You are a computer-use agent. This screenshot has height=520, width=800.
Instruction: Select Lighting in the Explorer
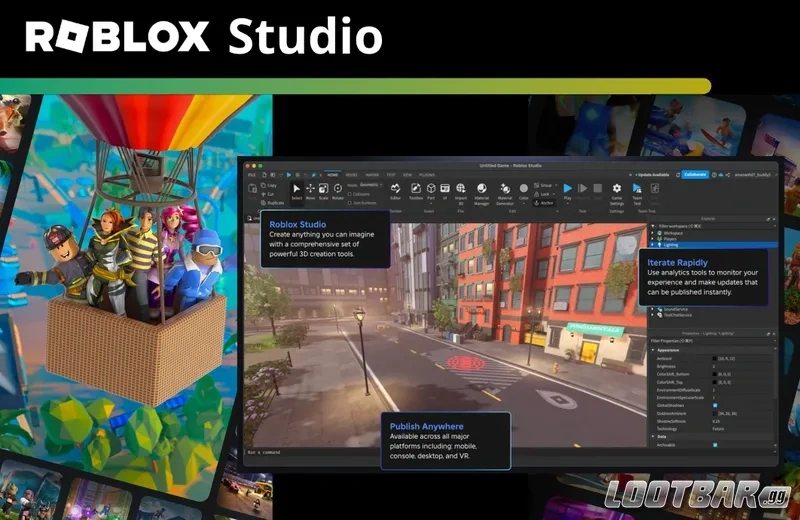[x=713, y=245]
